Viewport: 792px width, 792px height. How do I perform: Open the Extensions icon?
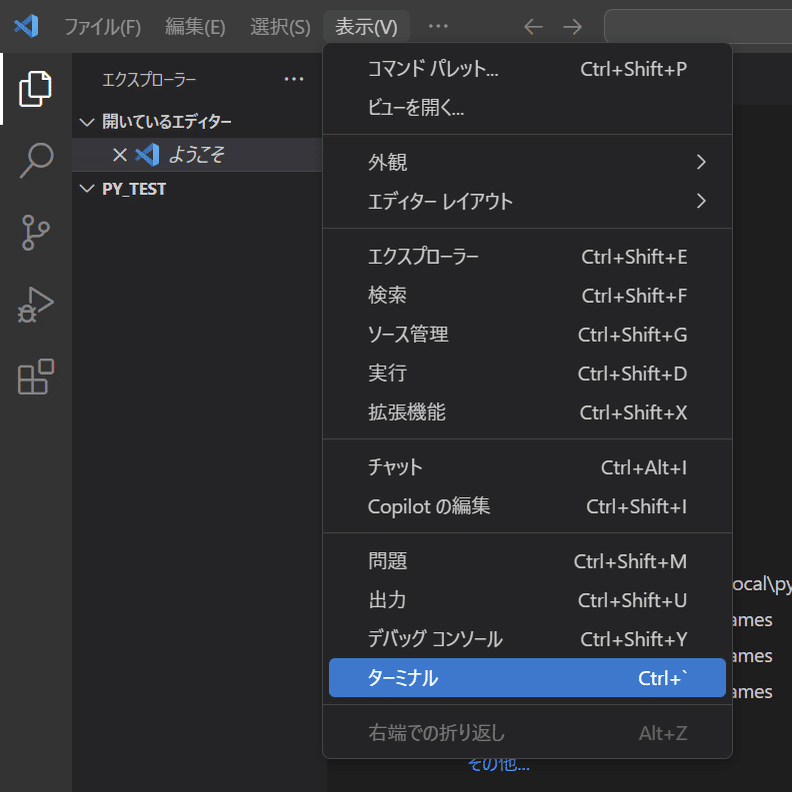click(x=35, y=377)
